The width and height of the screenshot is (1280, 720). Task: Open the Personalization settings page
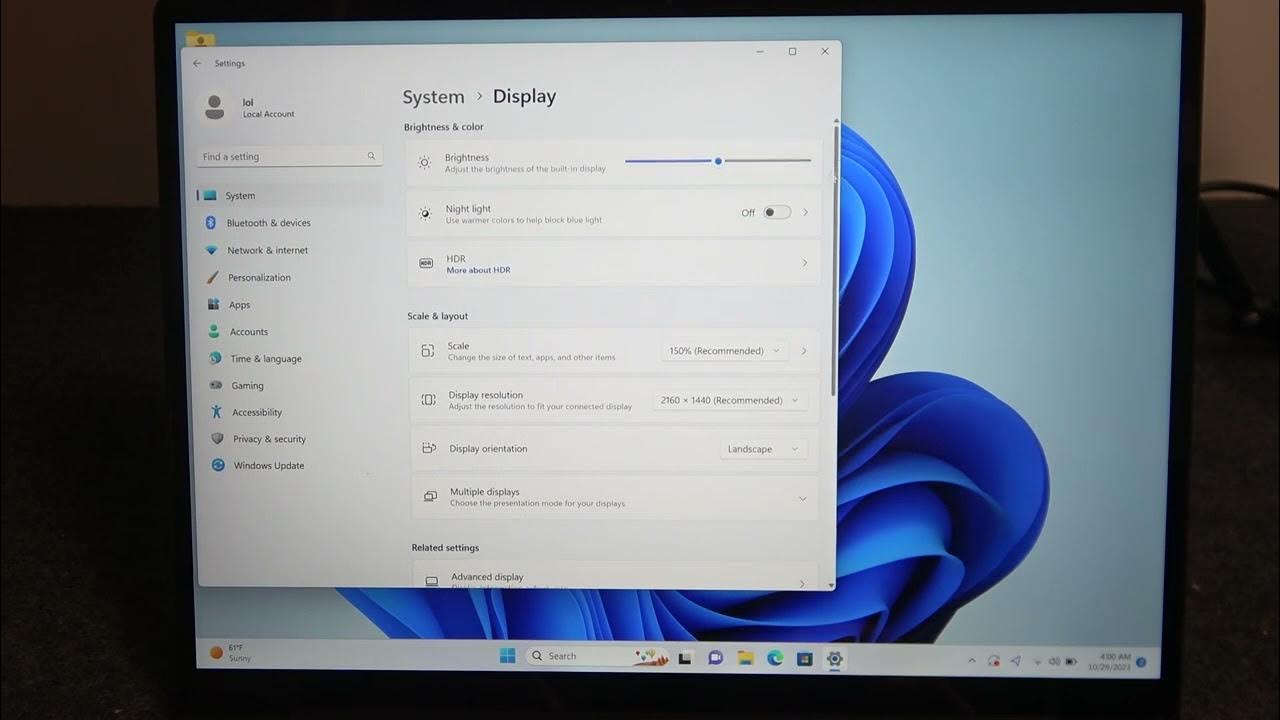point(259,278)
